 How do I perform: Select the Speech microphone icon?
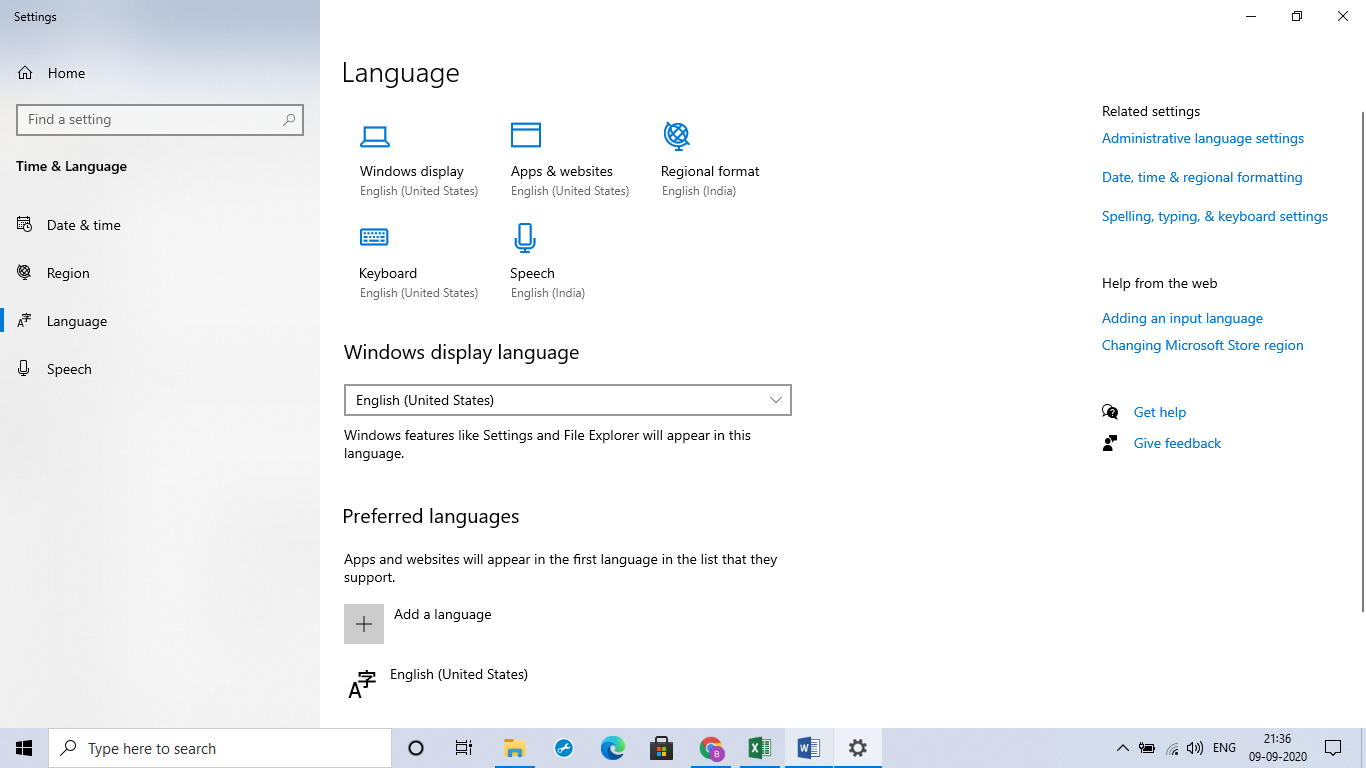pos(524,237)
